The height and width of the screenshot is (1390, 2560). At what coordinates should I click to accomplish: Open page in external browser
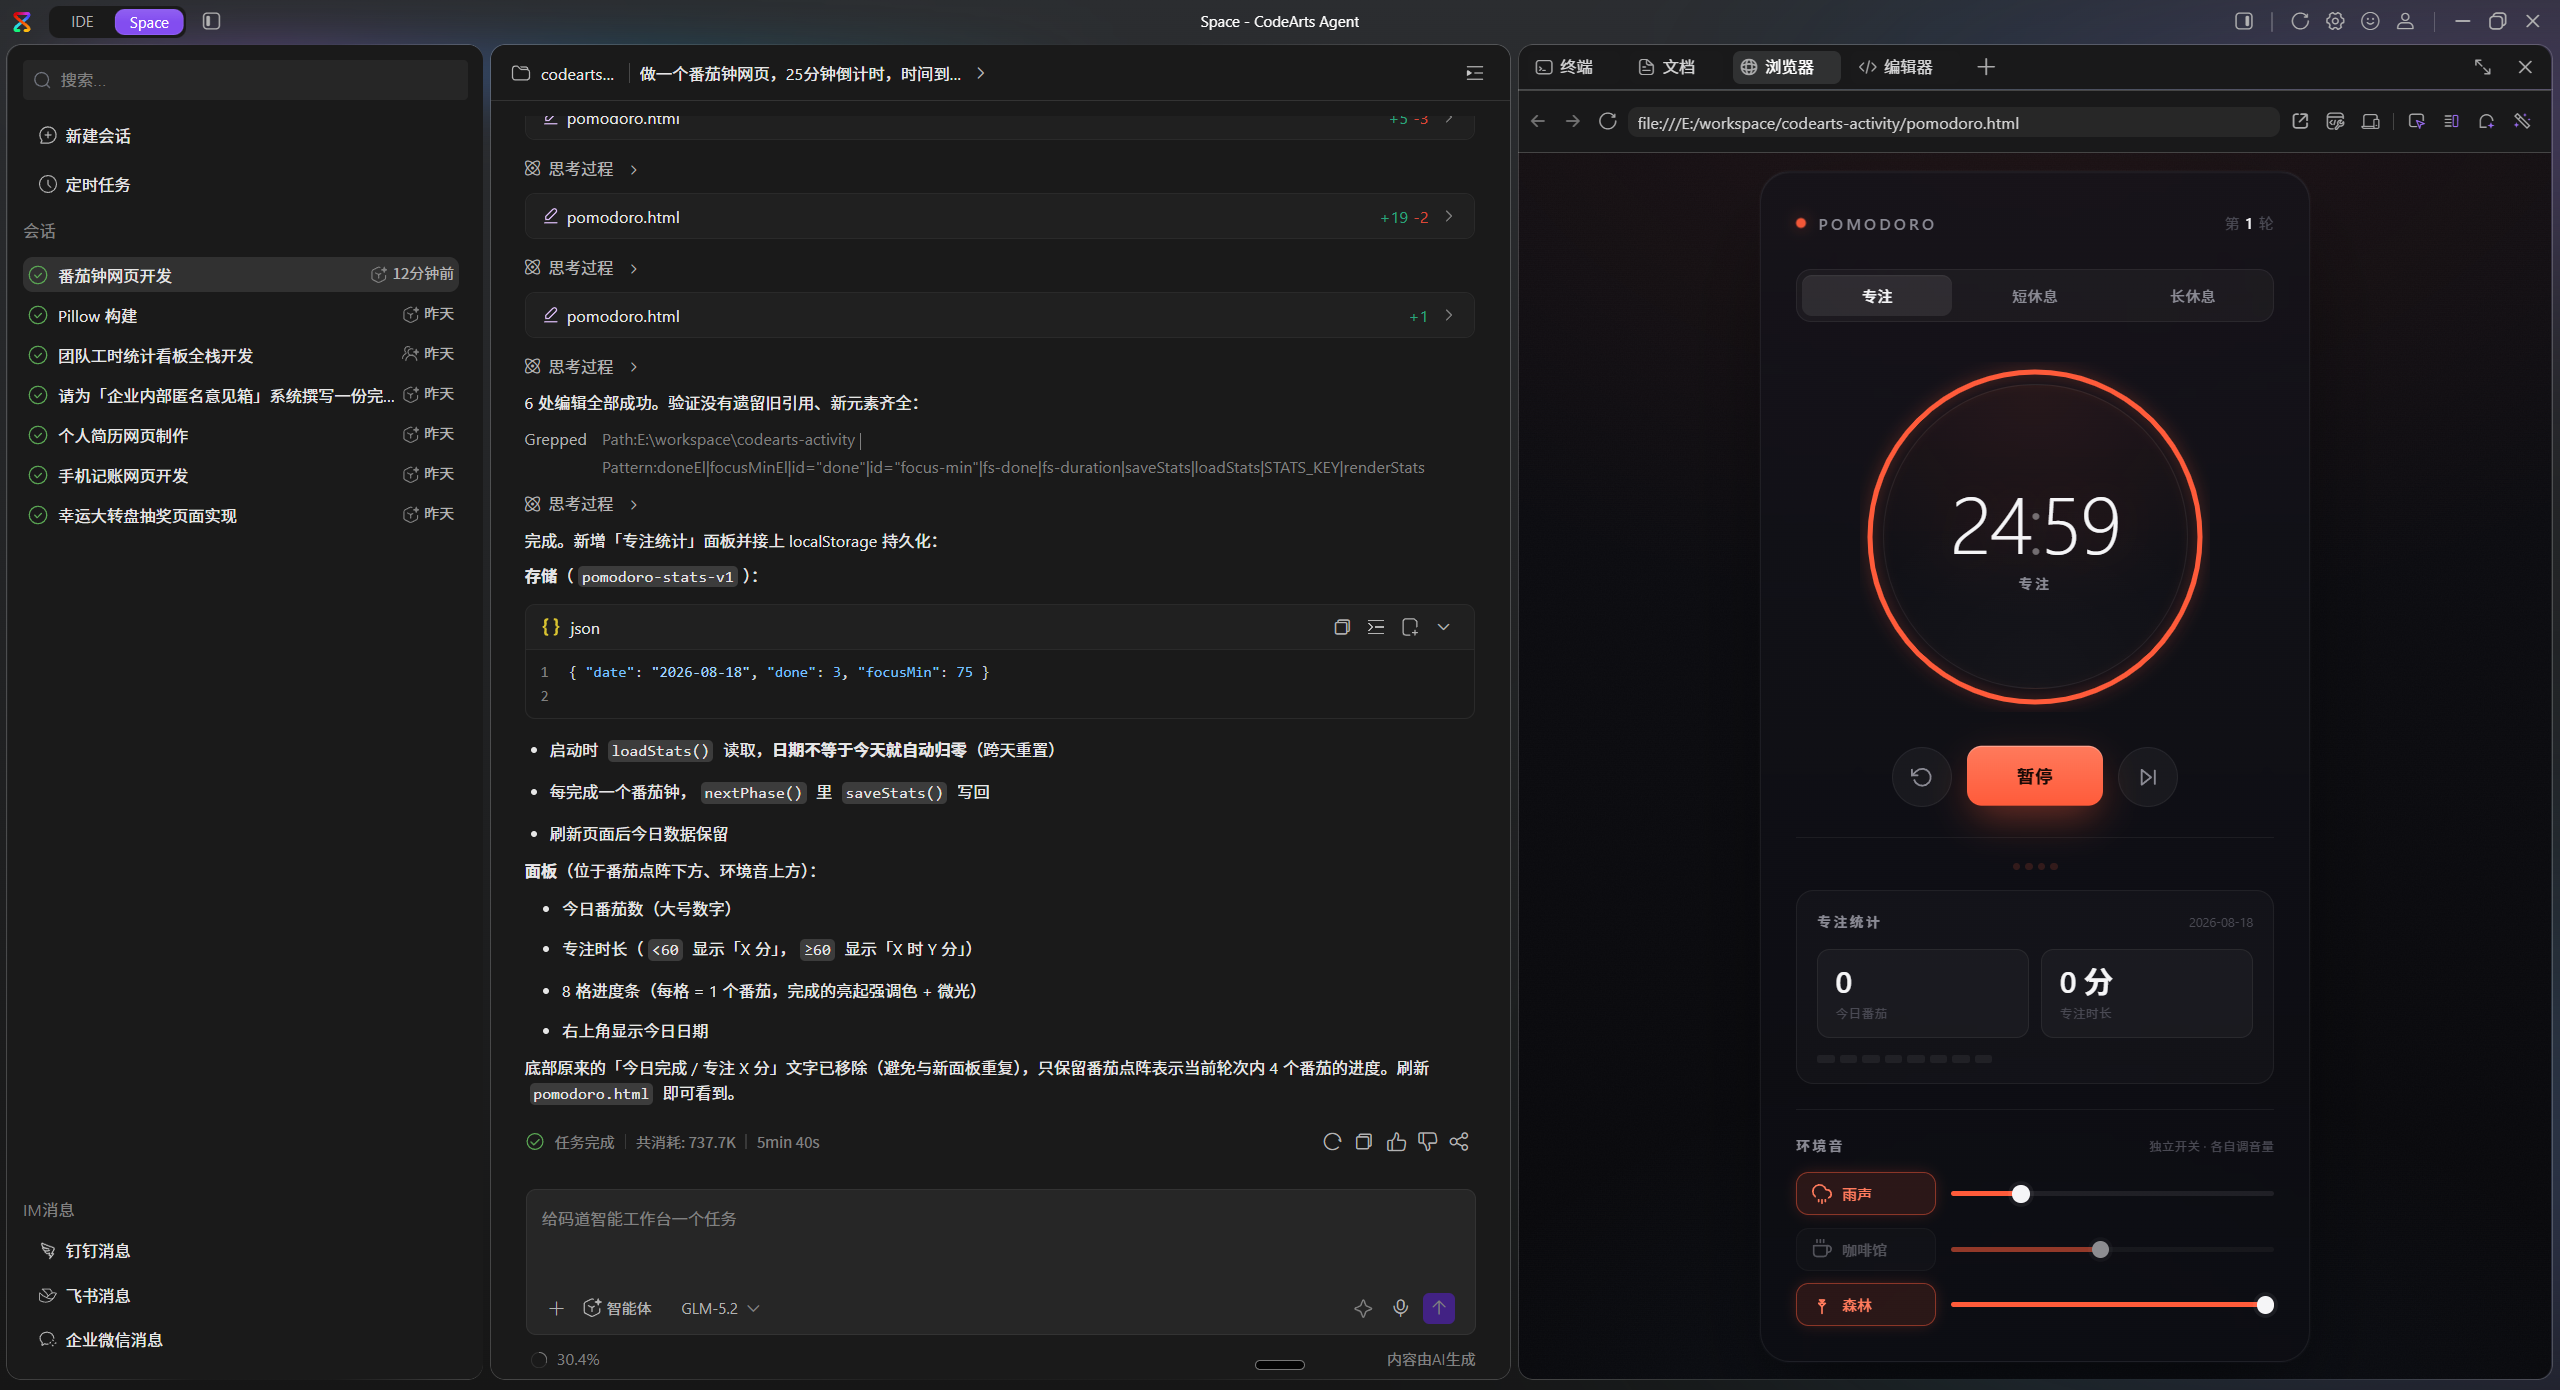[2300, 122]
